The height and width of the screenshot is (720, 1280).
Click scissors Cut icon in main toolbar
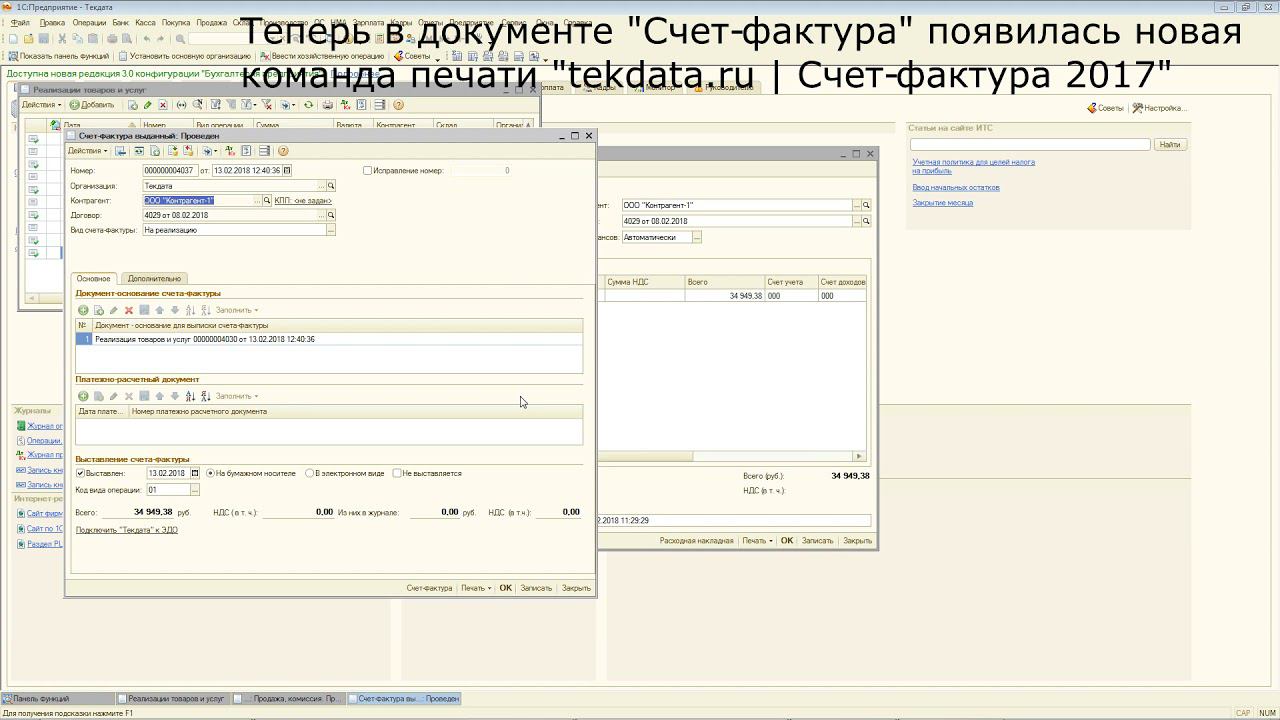[62, 39]
